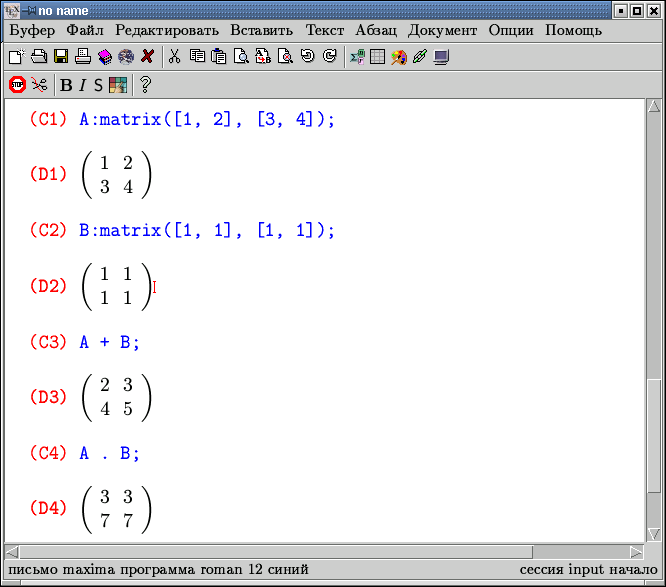Click the vertical scrollbar down arrow

654,535
